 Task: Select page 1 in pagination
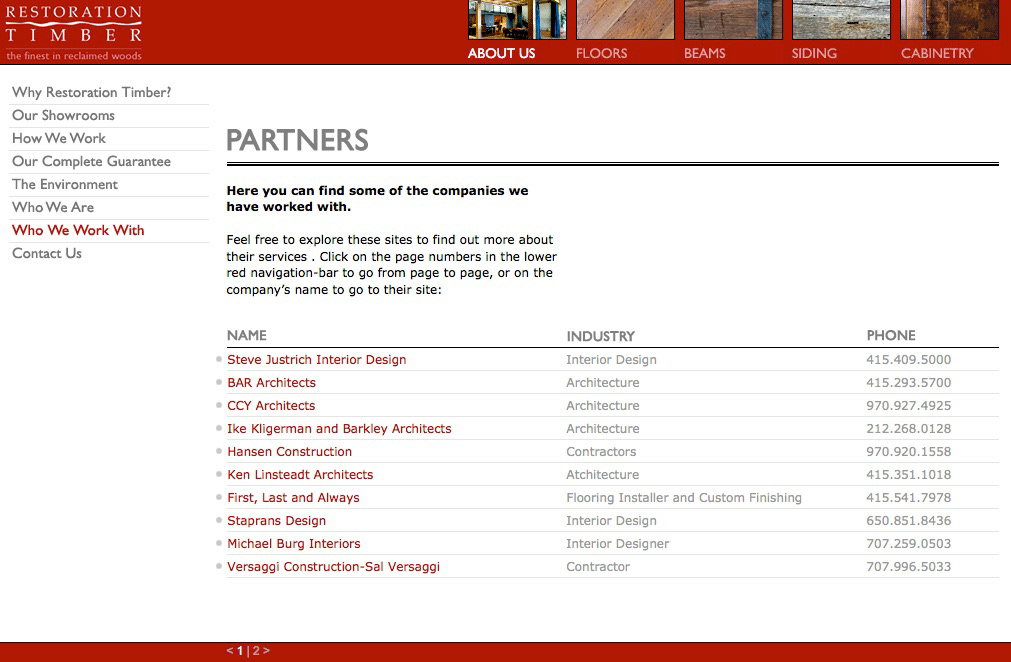click(x=240, y=650)
